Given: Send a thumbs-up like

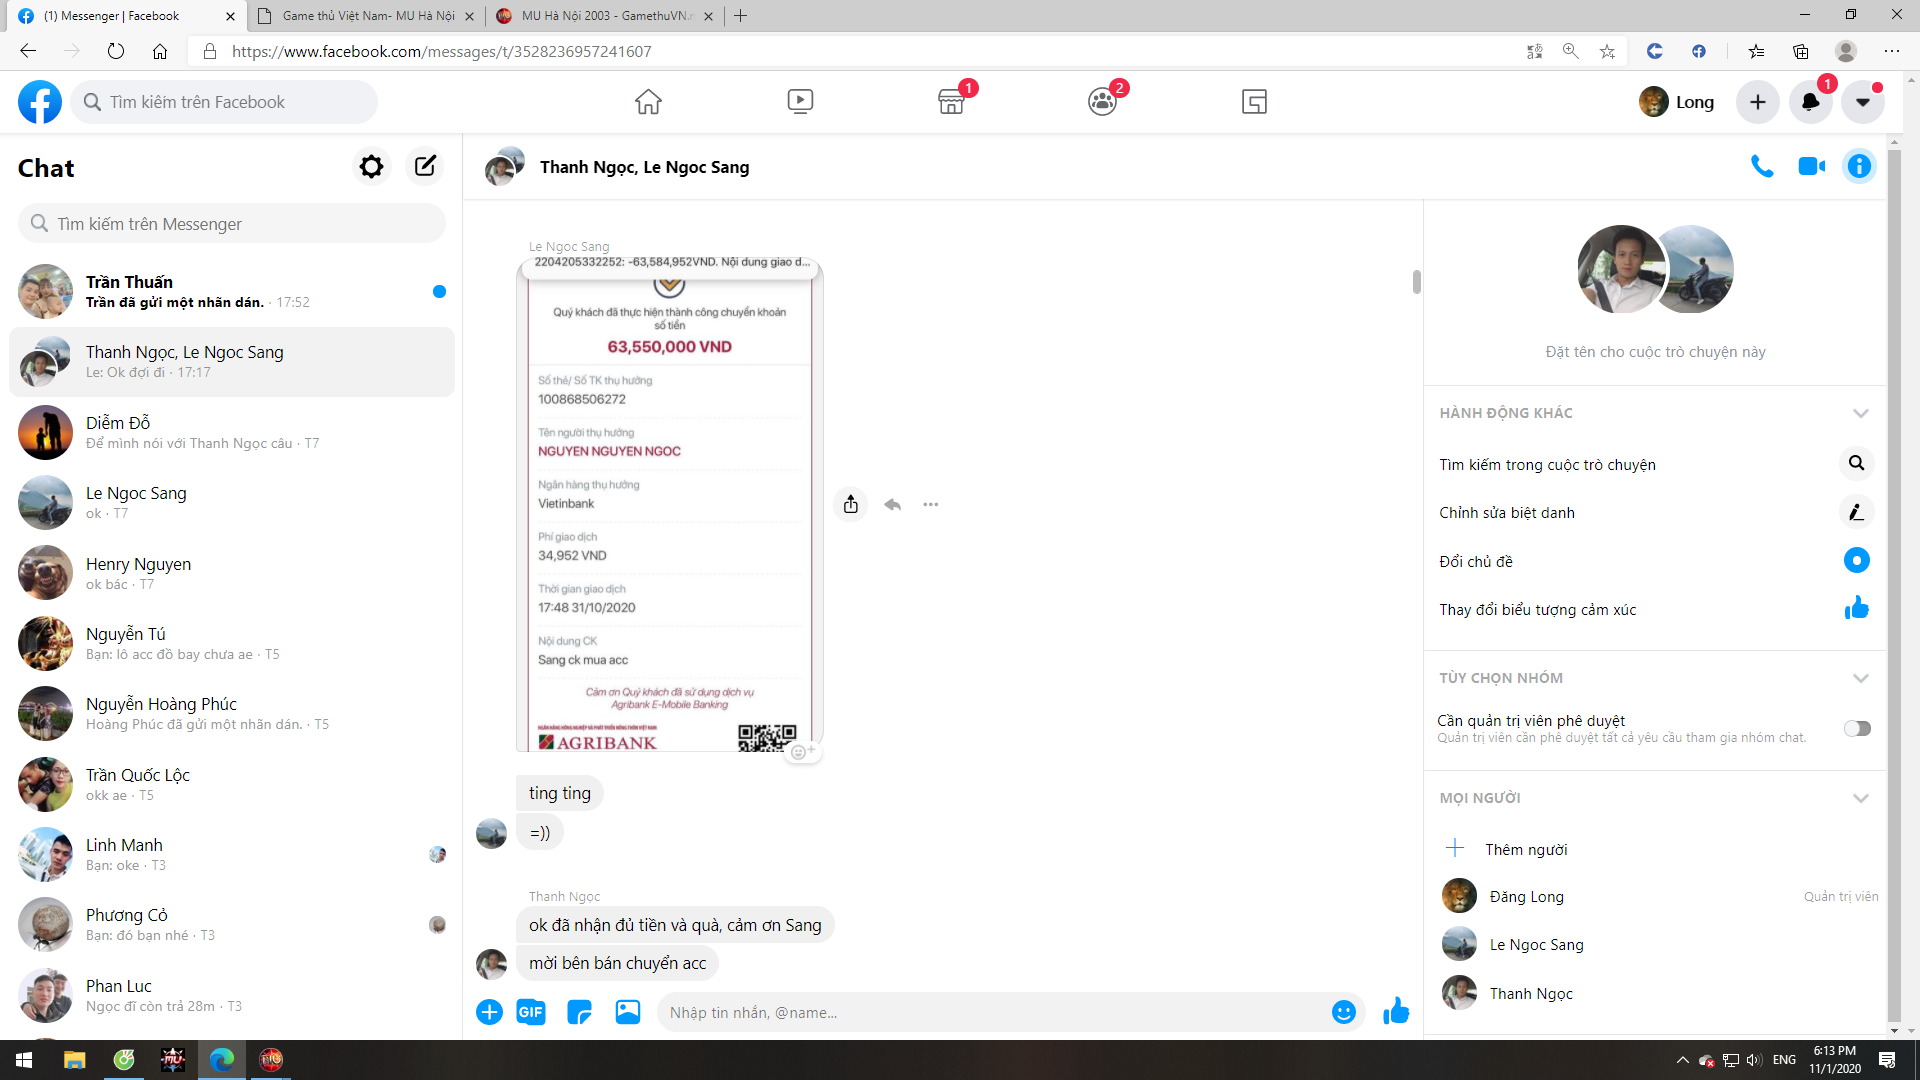Looking at the screenshot, I should coord(1396,1012).
